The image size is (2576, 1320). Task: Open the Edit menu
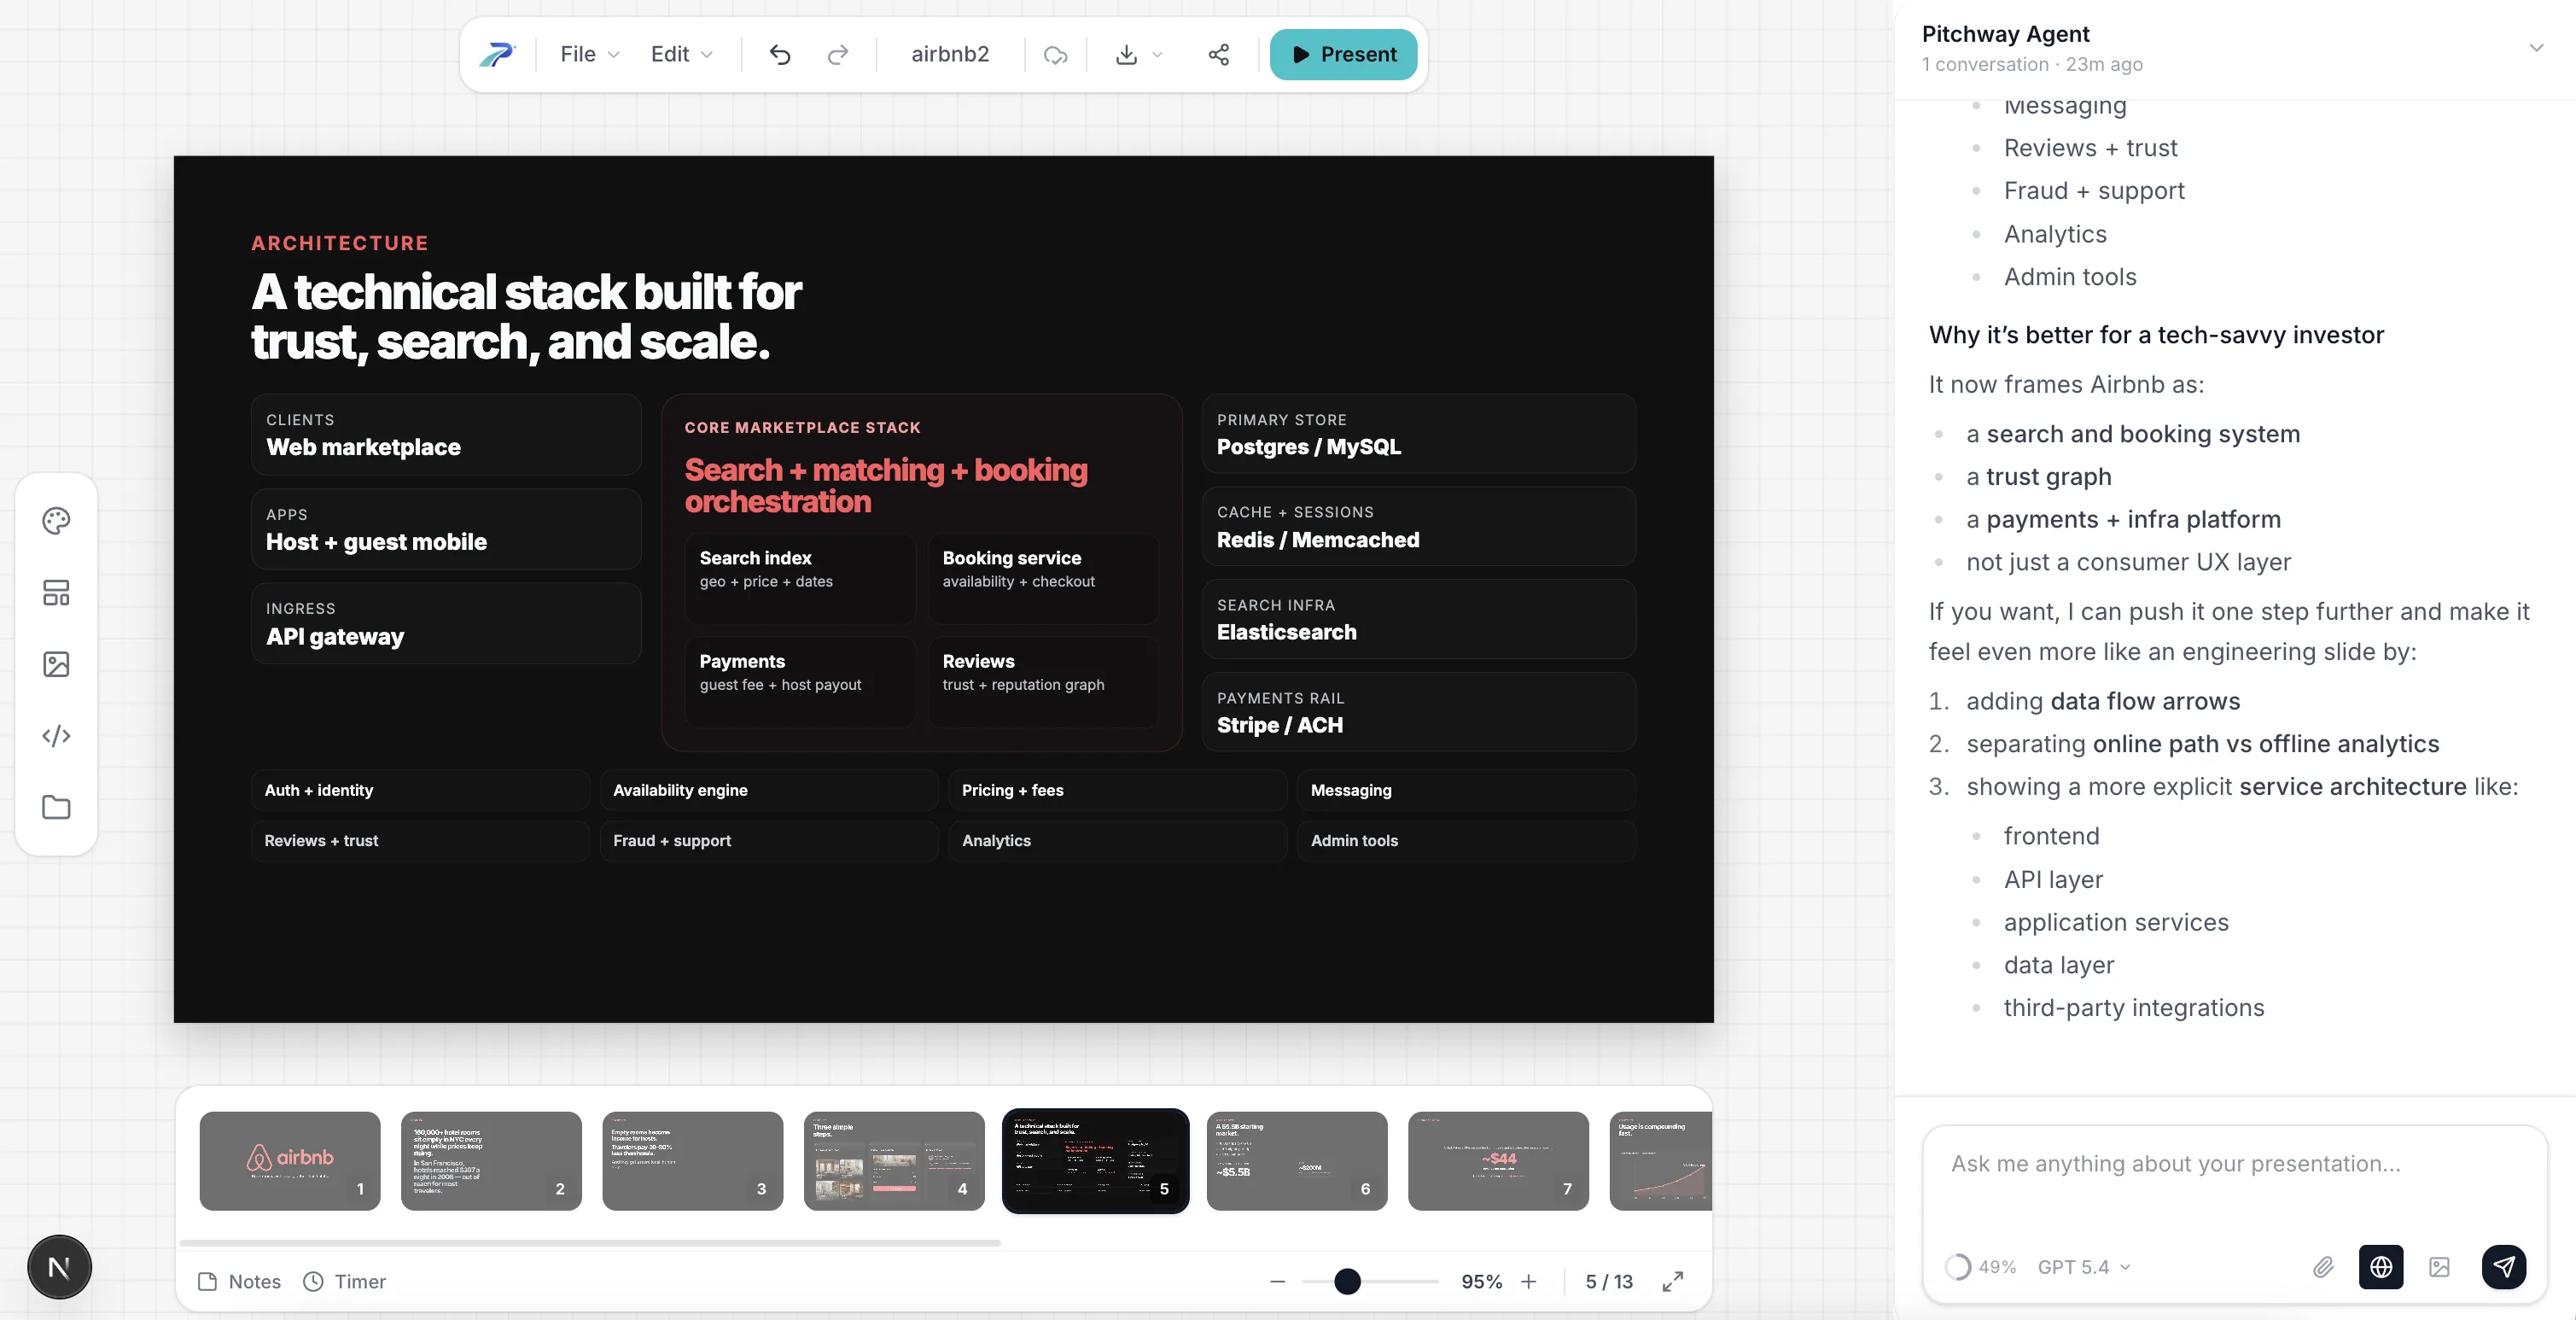tap(681, 55)
